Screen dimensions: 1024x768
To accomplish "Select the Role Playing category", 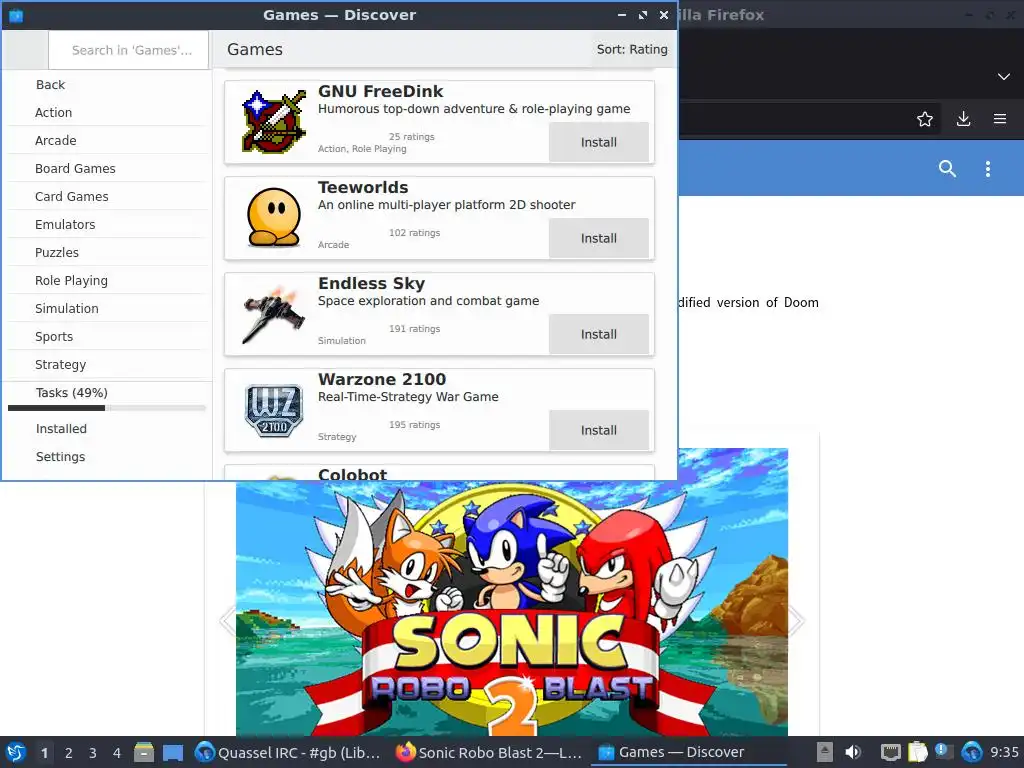I will pos(108,281).
